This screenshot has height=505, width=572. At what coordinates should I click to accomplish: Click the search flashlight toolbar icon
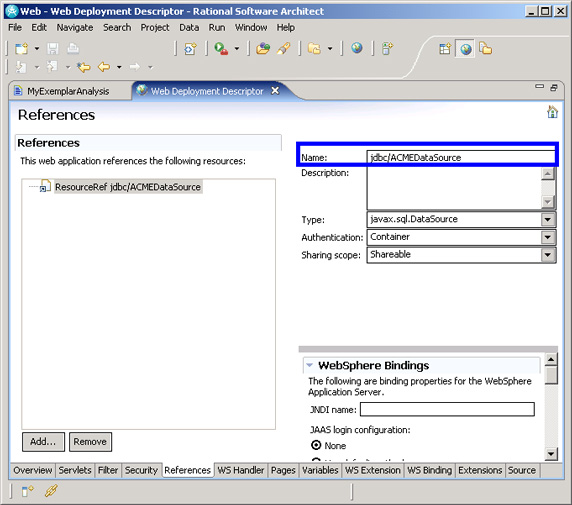[283, 49]
